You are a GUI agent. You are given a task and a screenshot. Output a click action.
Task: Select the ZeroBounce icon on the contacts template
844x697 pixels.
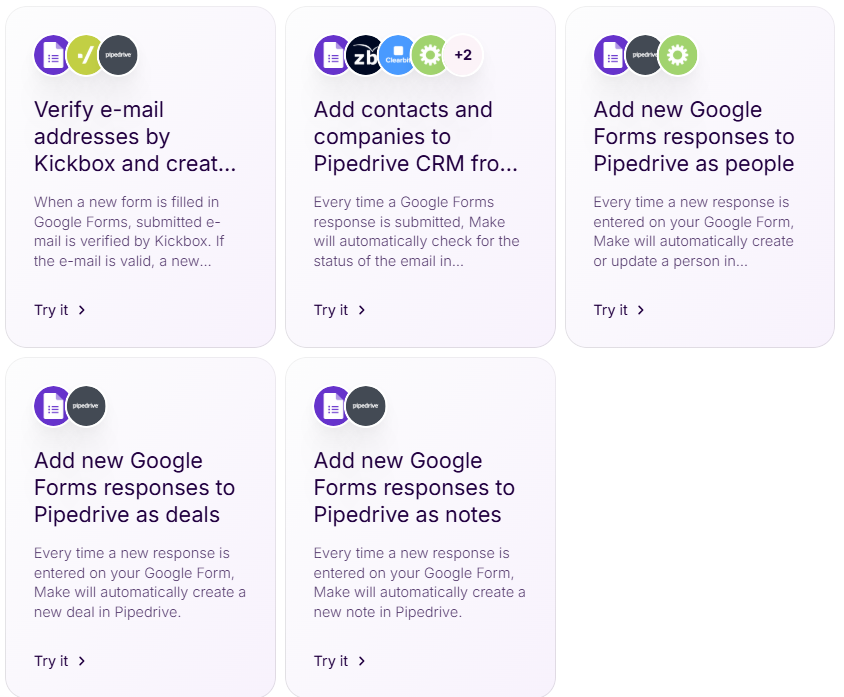point(365,55)
